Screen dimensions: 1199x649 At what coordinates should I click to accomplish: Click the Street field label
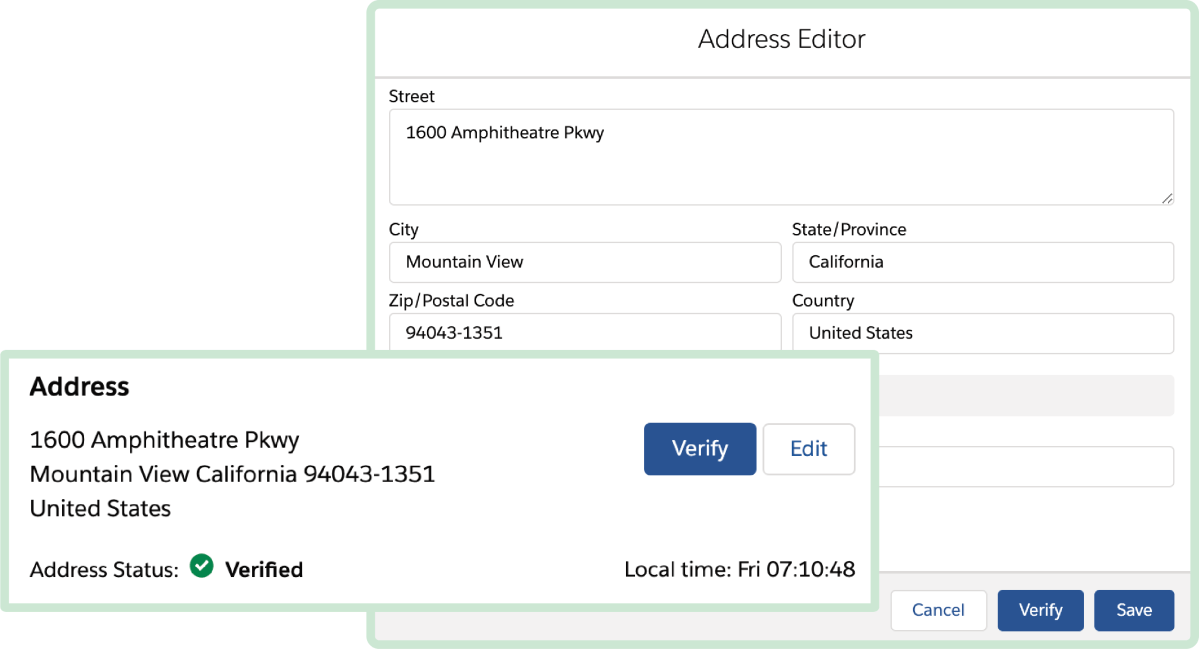point(412,96)
